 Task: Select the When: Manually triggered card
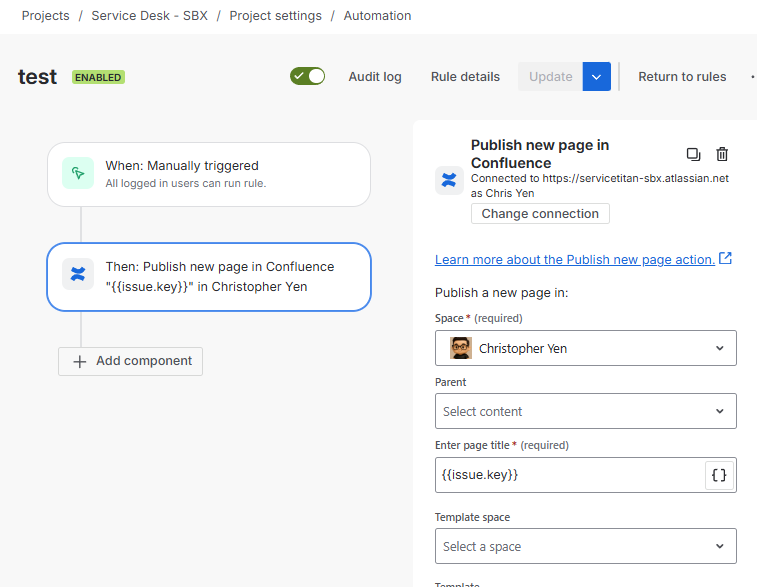tap(209, 174)
